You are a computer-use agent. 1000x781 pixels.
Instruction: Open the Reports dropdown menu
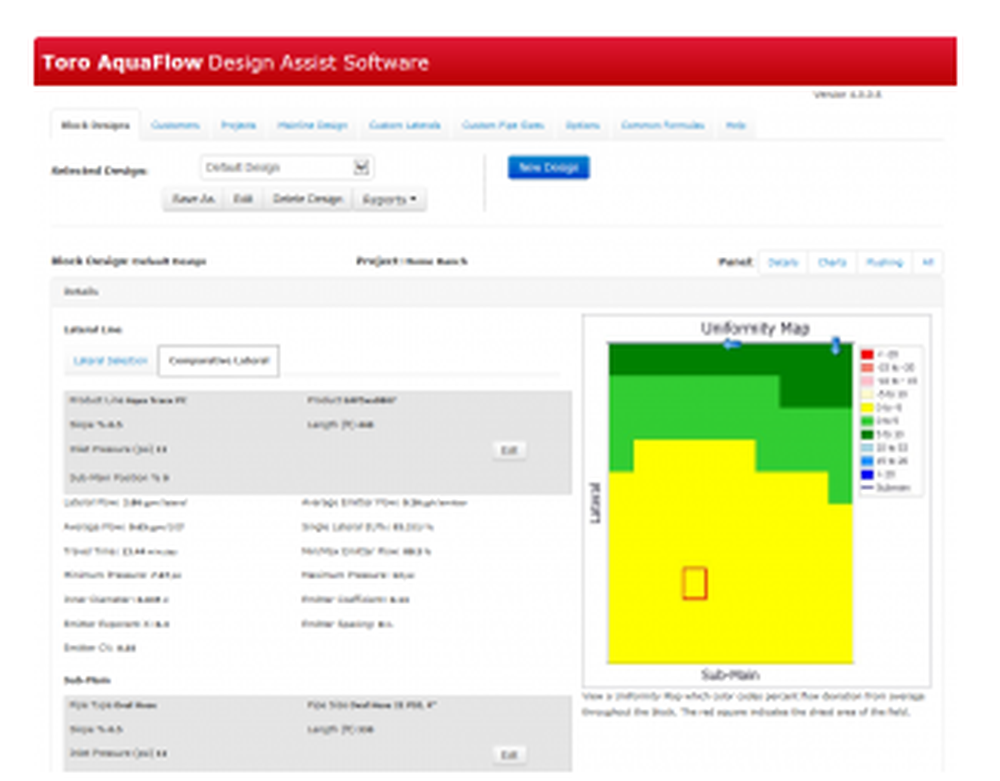click(x=389, y=200)
